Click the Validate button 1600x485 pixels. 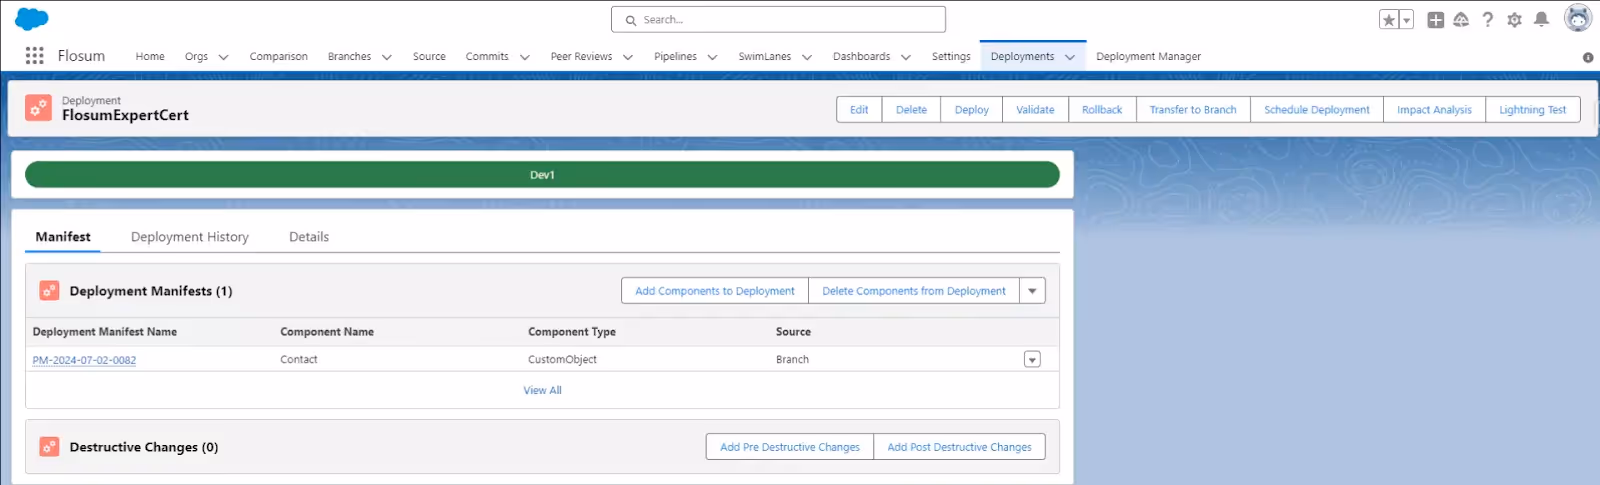(1035, 110)
